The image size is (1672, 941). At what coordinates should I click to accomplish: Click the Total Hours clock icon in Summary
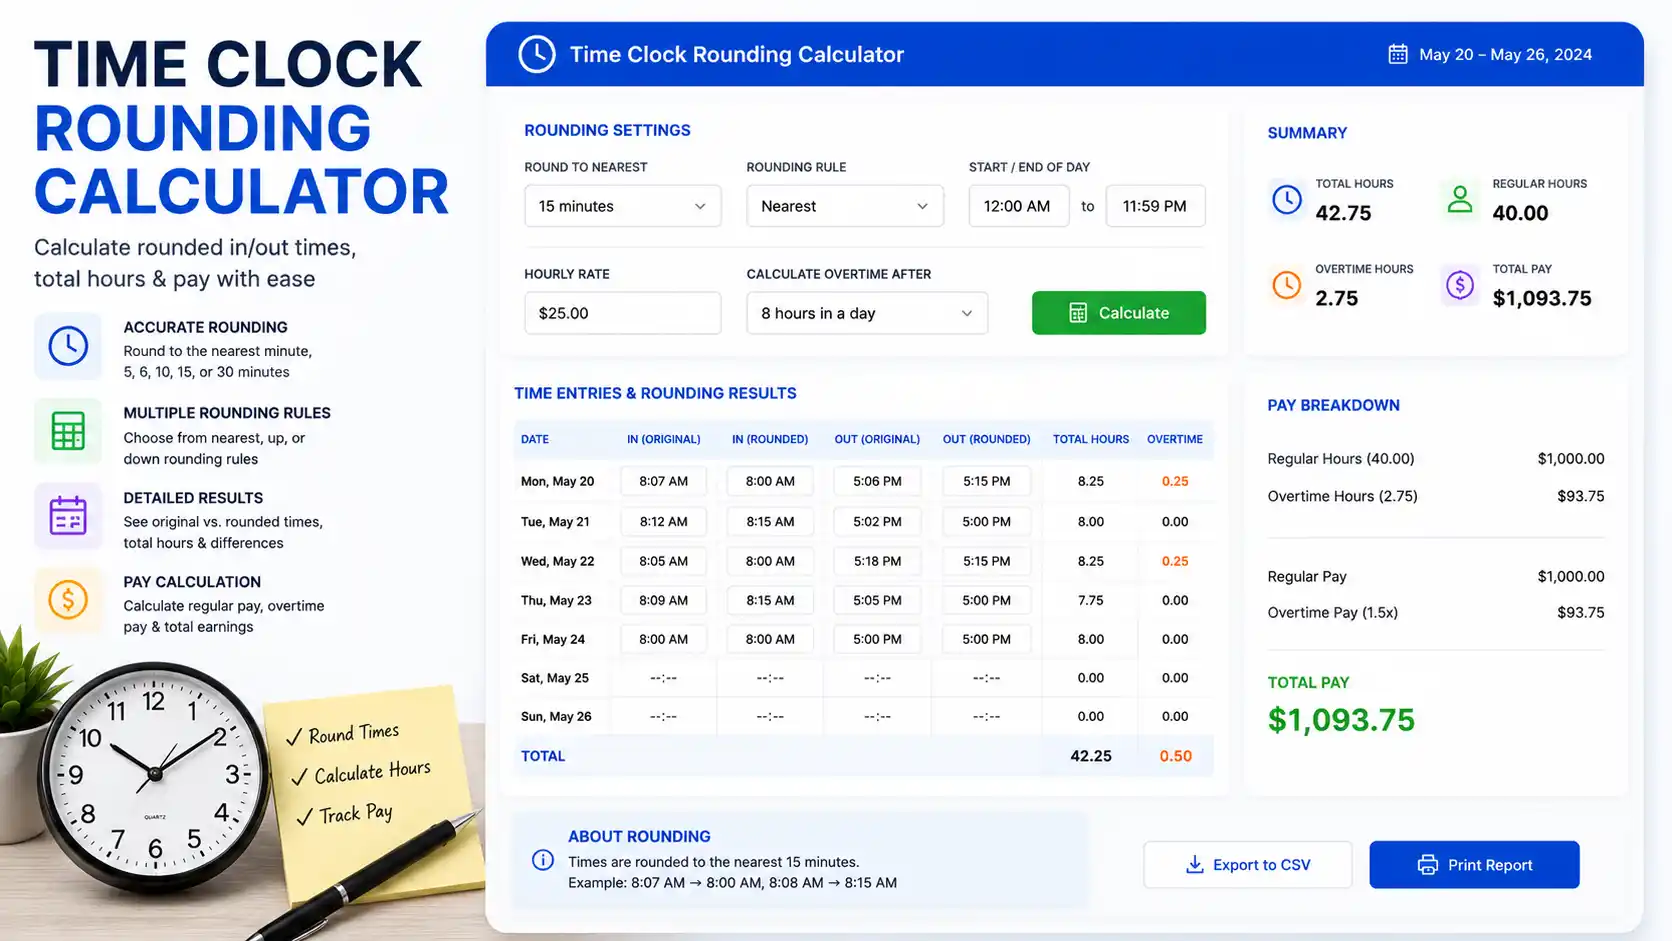(1287, 199)
